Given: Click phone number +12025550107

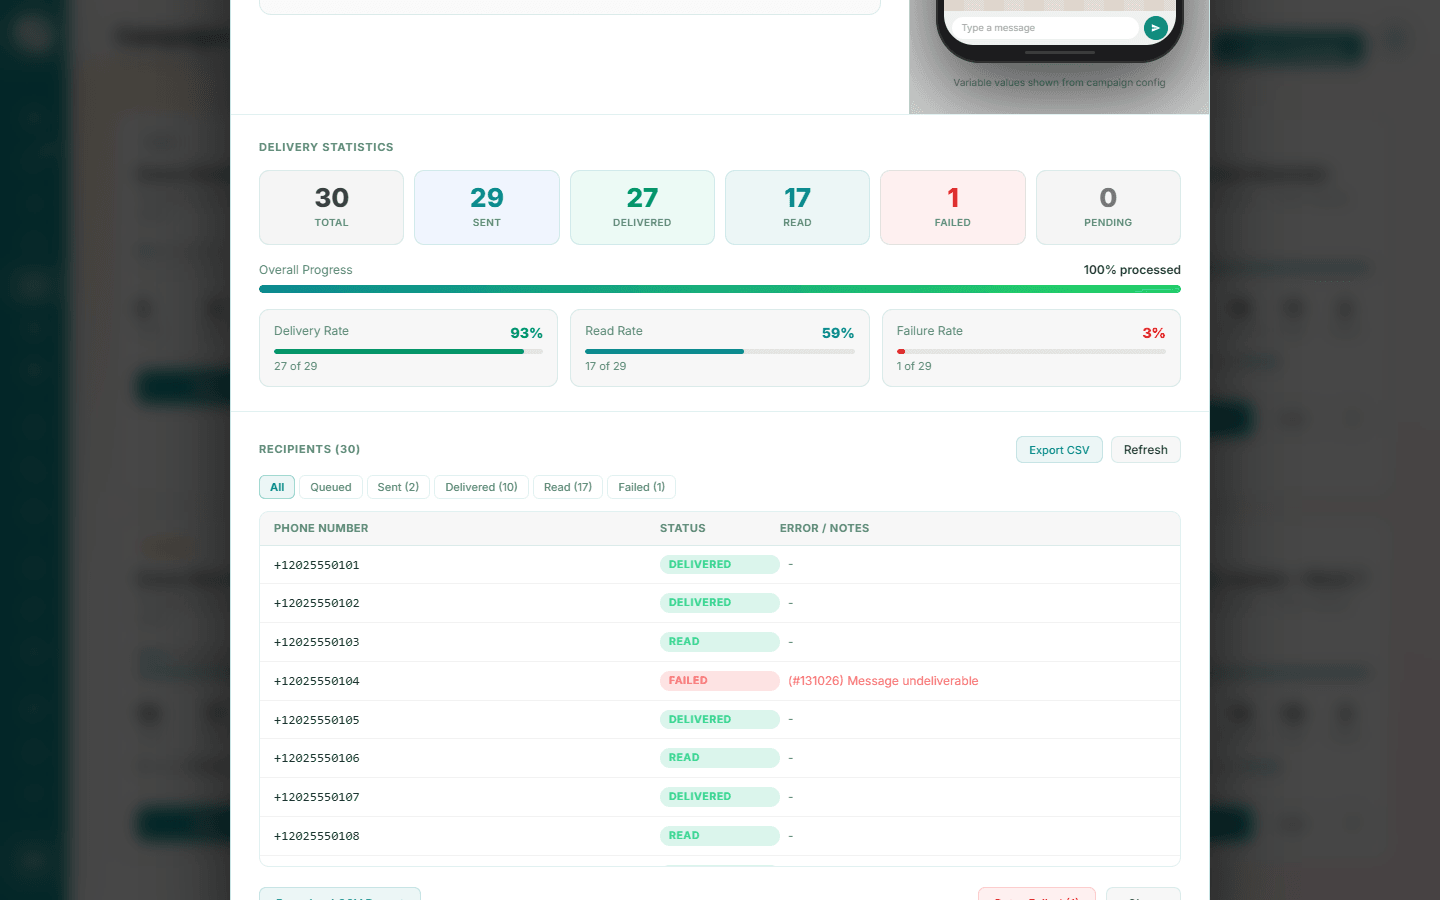Looking at the screenshot, I should click(x=317, y=797).
